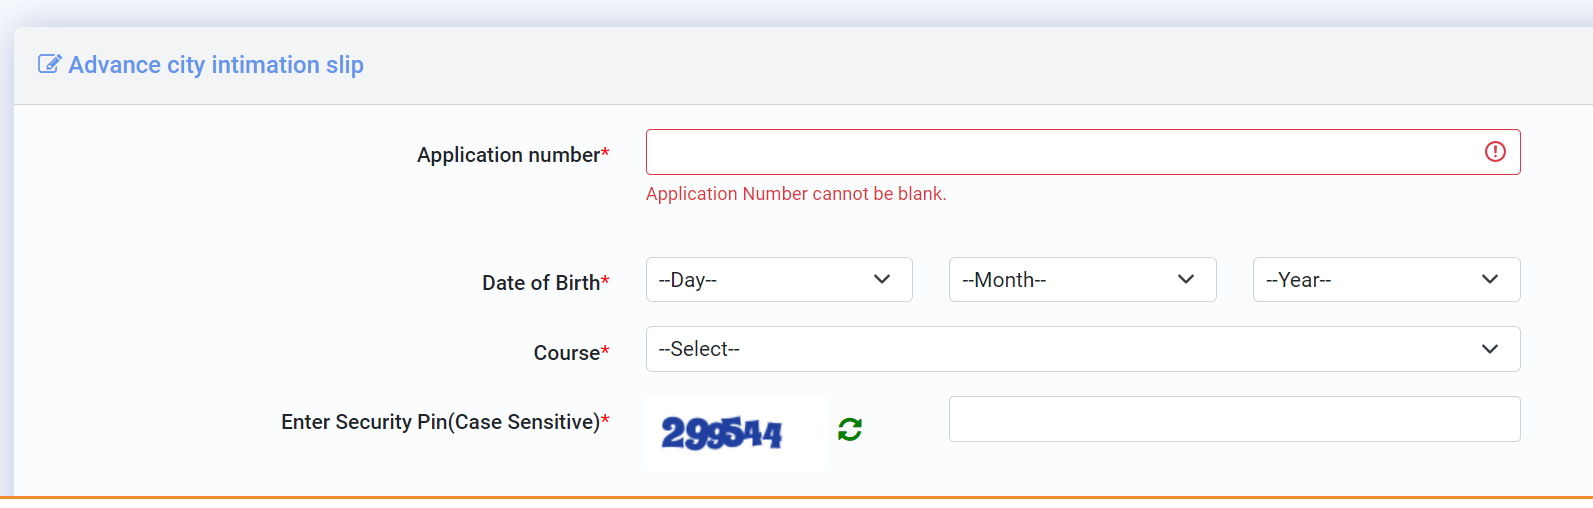Open the --Day-- dropdown
The width and height of the screenshot is (1593, 508).
point(779,280)
